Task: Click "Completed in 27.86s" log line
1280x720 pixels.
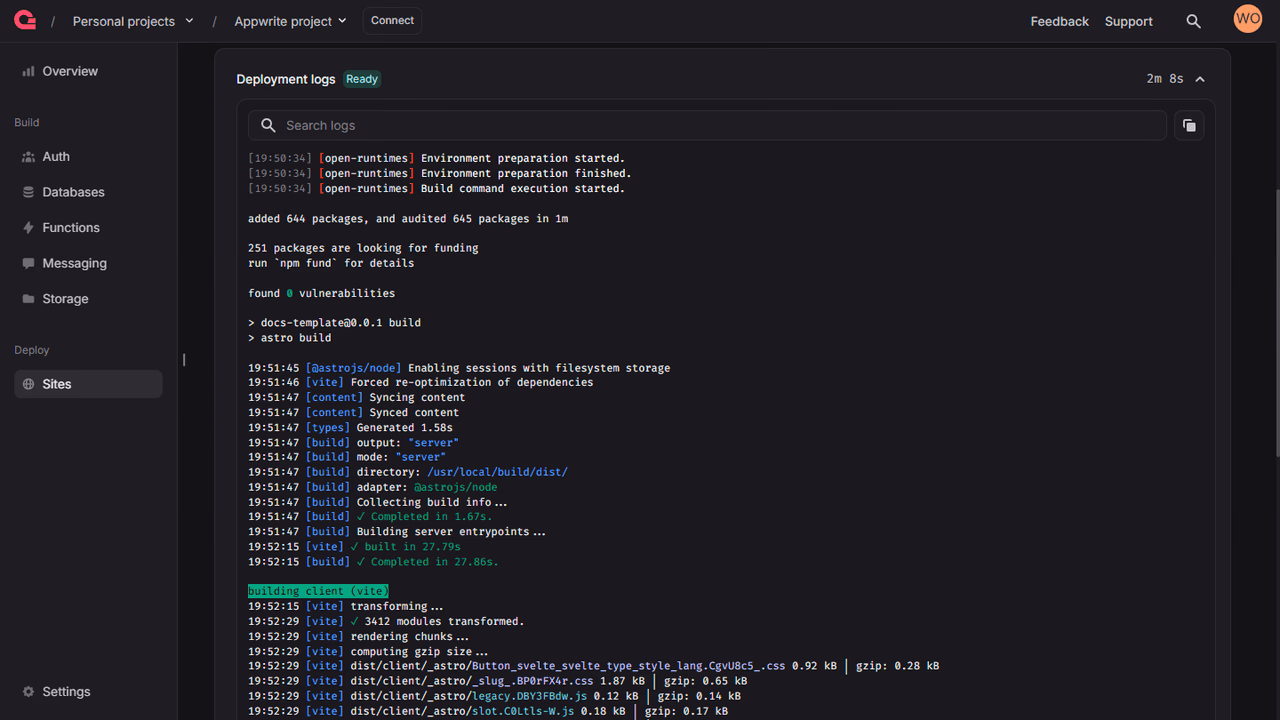Action: (373, 562)
